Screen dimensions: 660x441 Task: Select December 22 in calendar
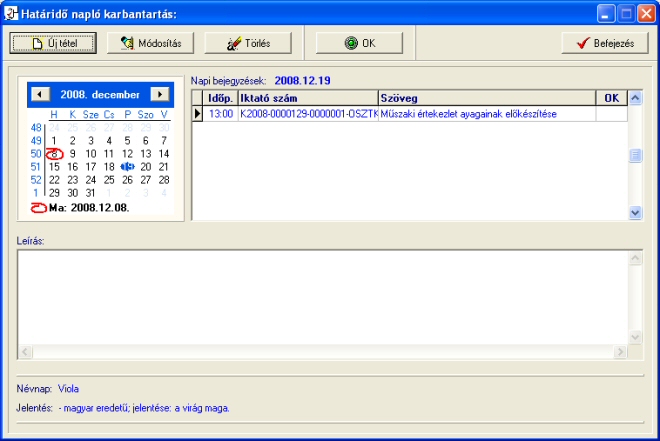tap(54, 180)
